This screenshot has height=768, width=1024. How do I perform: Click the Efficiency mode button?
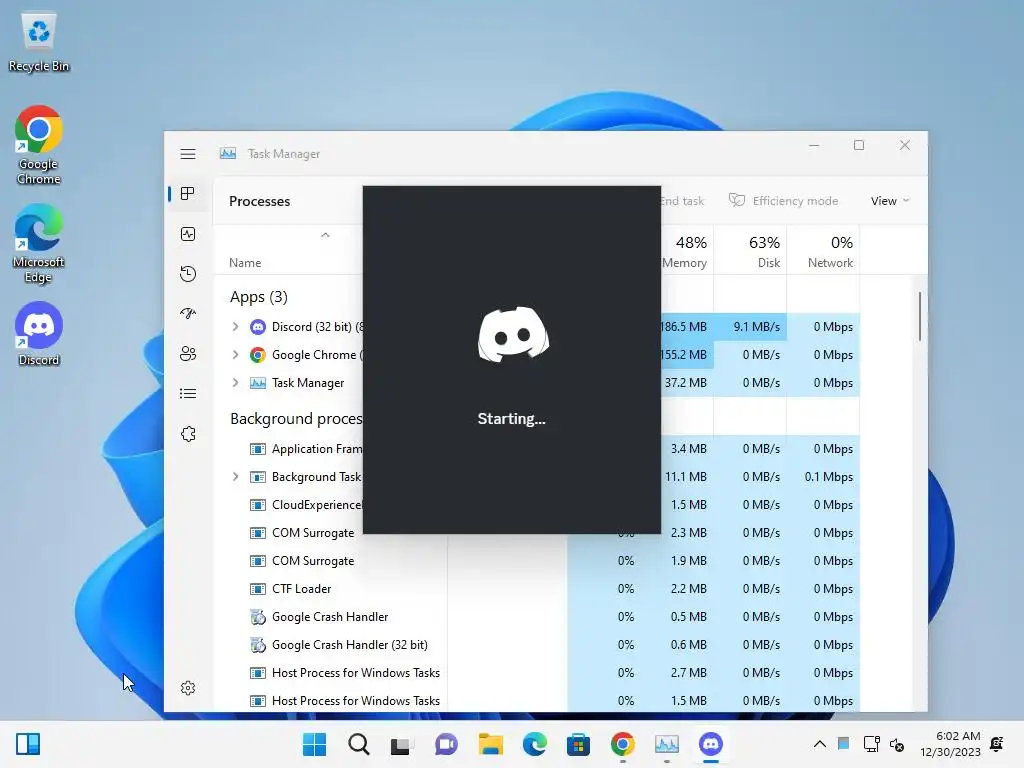coord(784,200)
